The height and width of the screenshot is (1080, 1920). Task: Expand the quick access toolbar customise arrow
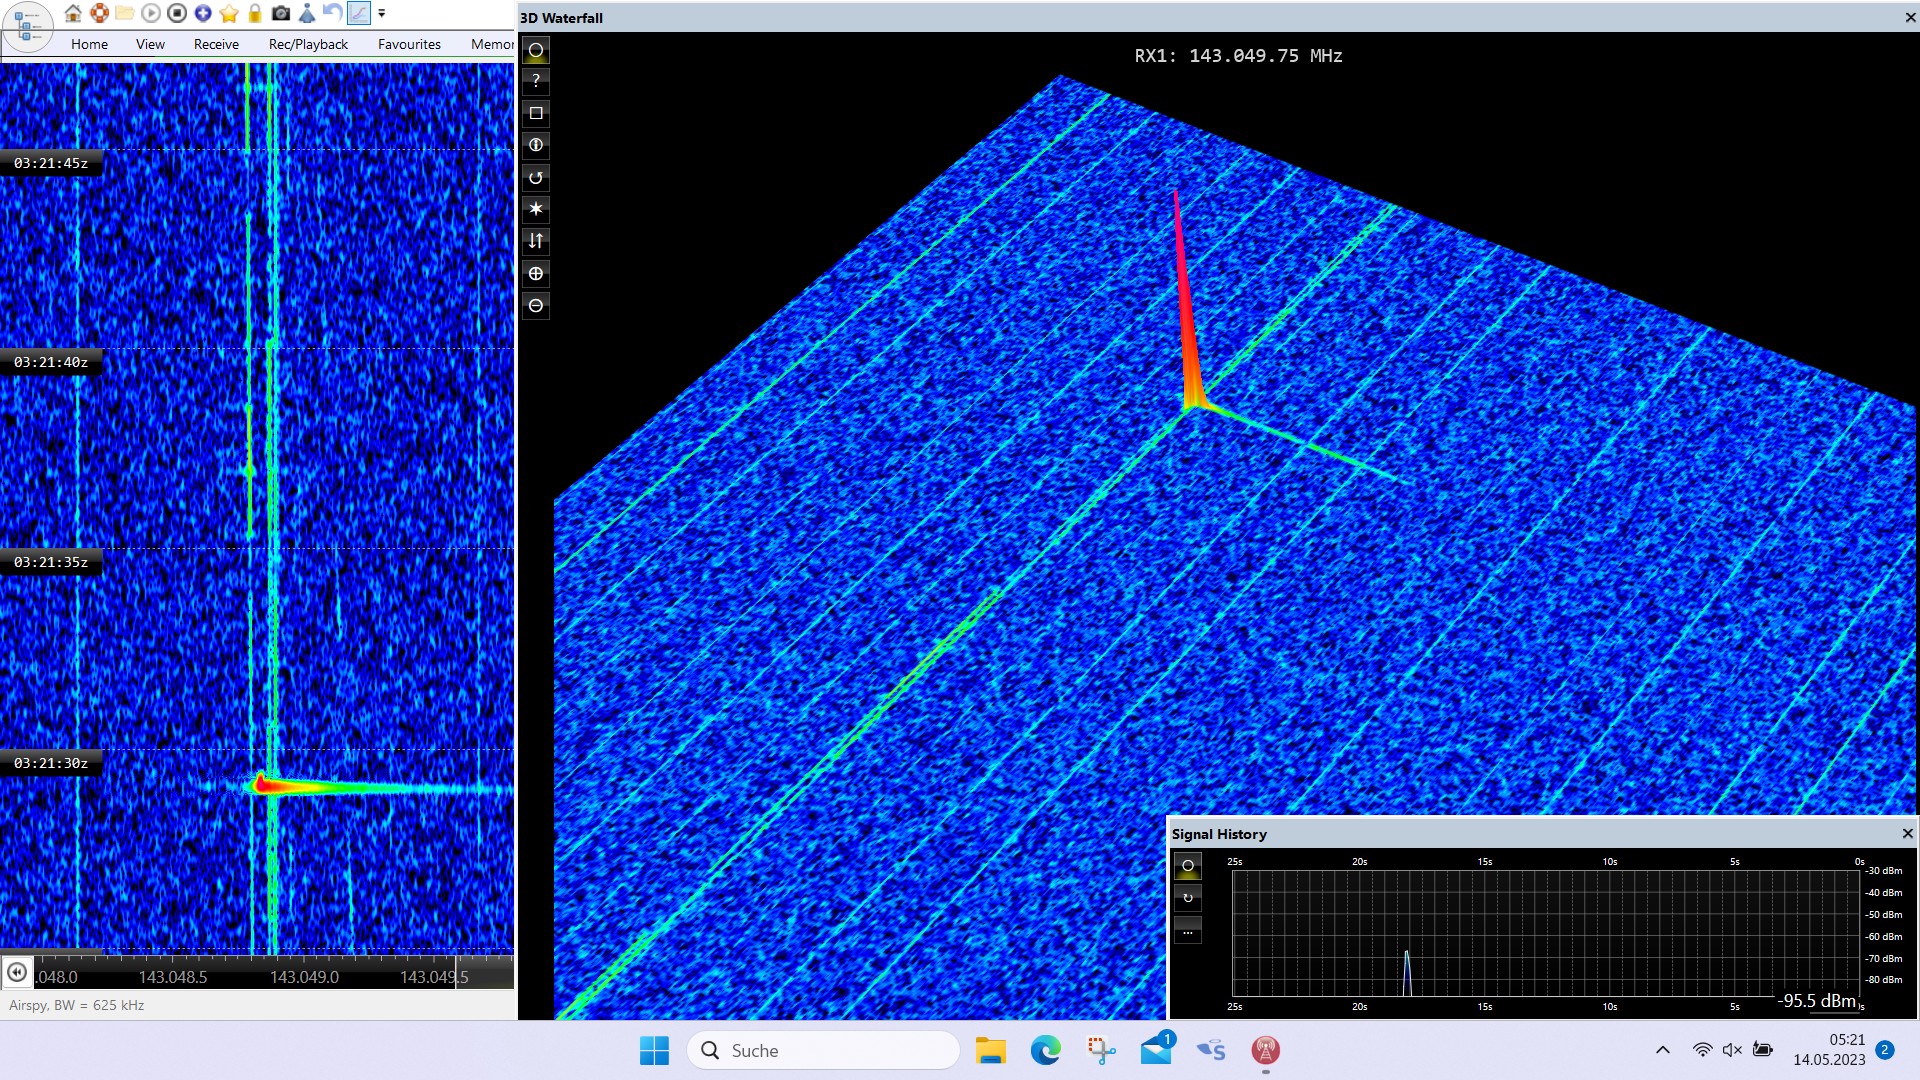pyautogui.click(x=381, y=13)
